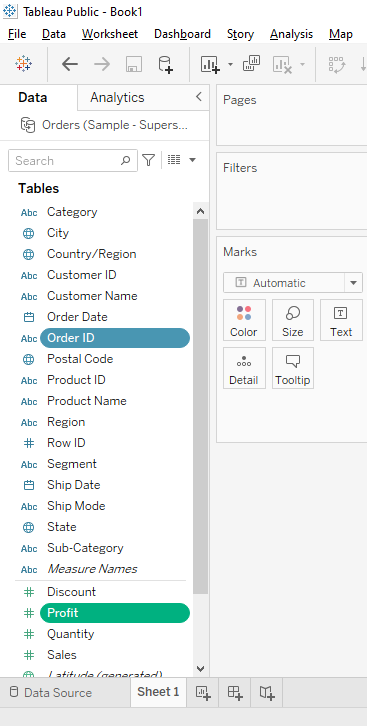The height and width of the screenshot is (726, 367).
Task: Open the Worksheet menu
Action: coord(110,34)
